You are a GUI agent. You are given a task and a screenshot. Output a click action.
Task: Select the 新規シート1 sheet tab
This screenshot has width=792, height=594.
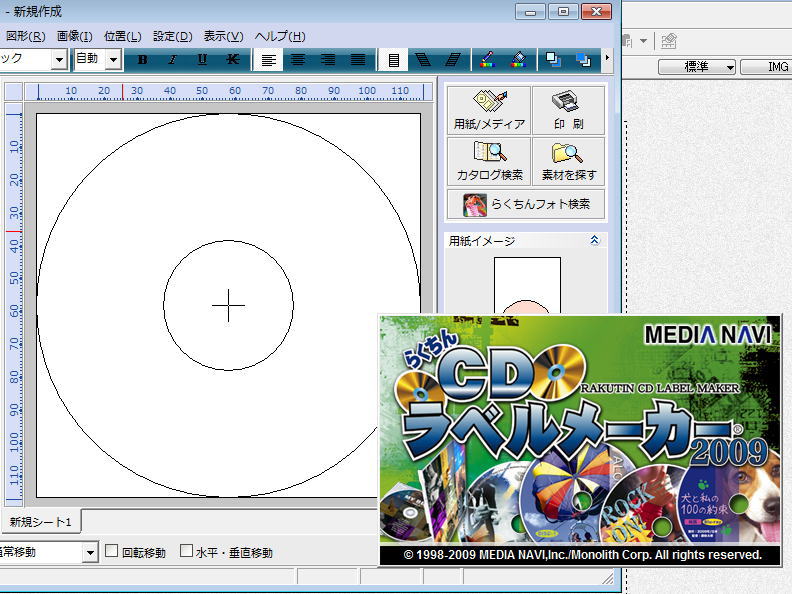40,522
